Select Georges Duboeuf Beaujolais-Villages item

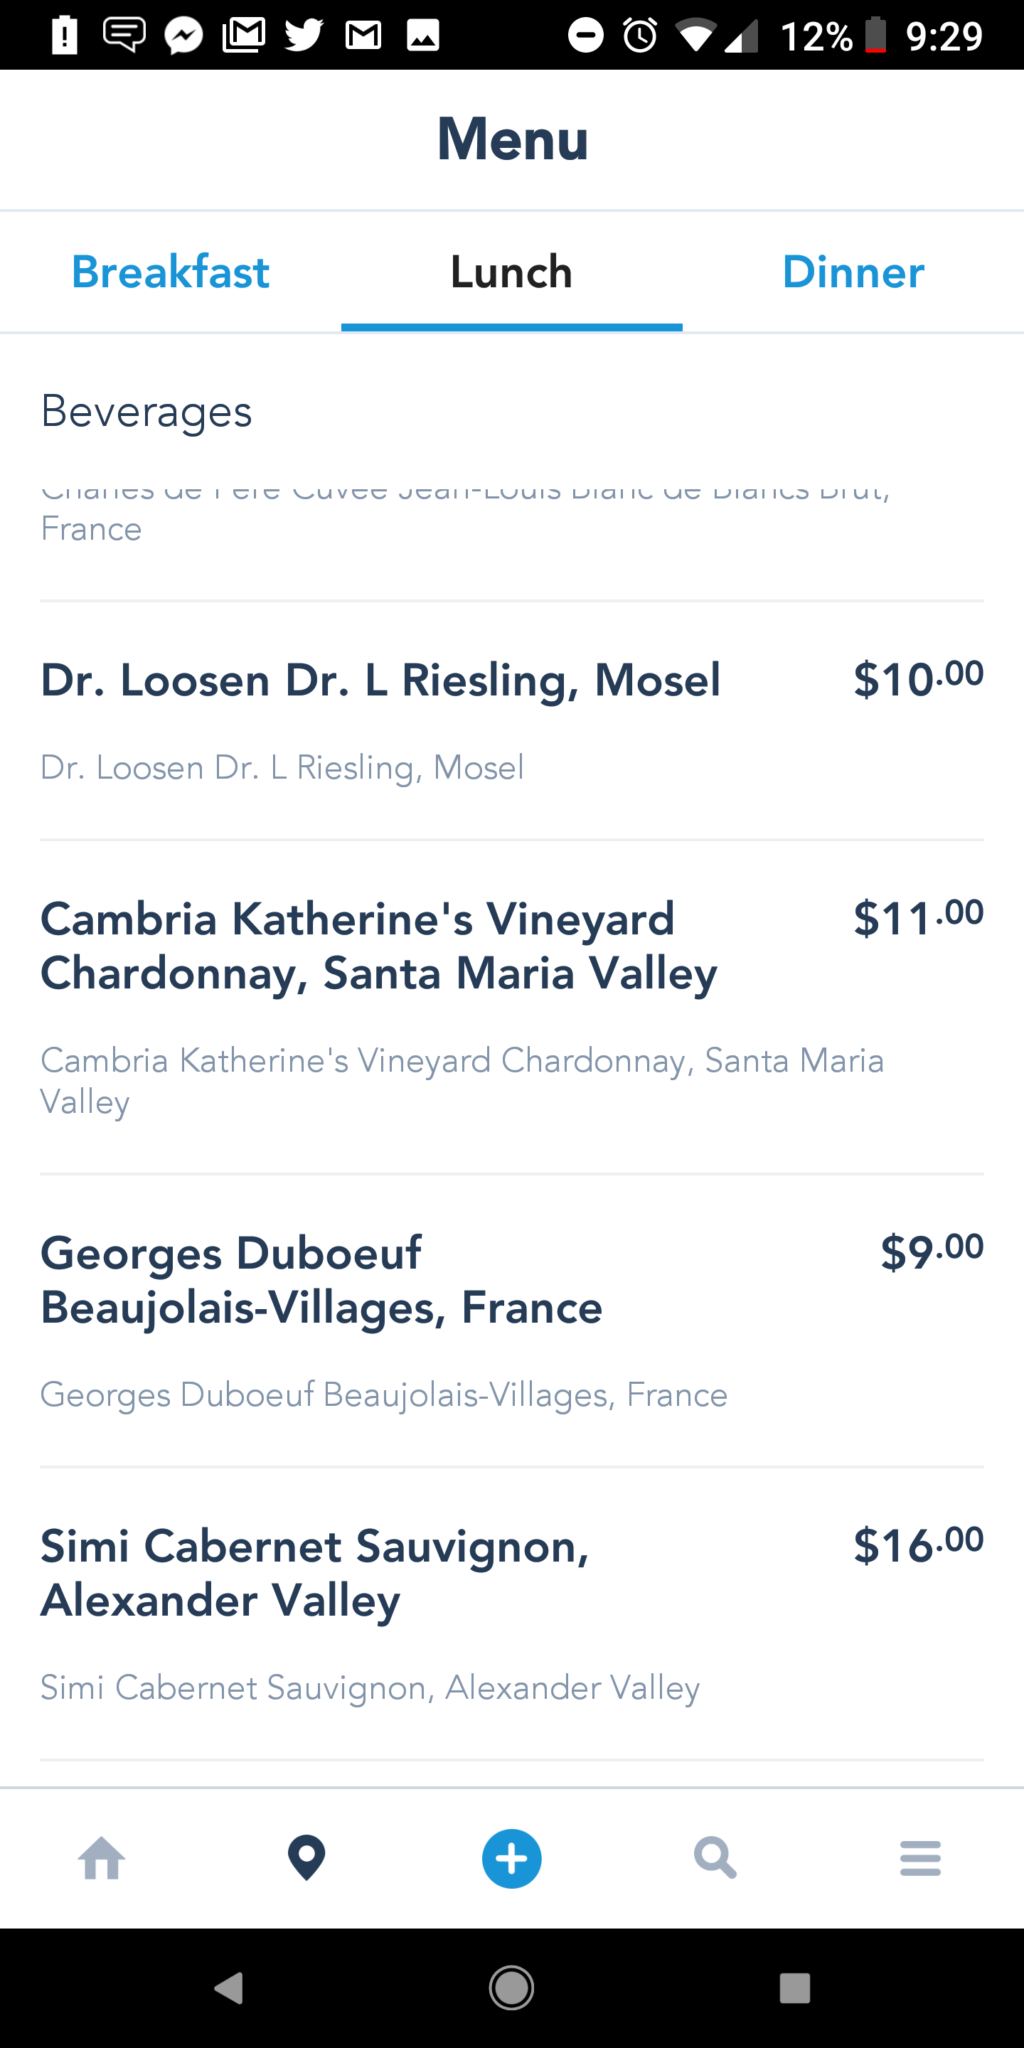click(x=512, y=1321)
